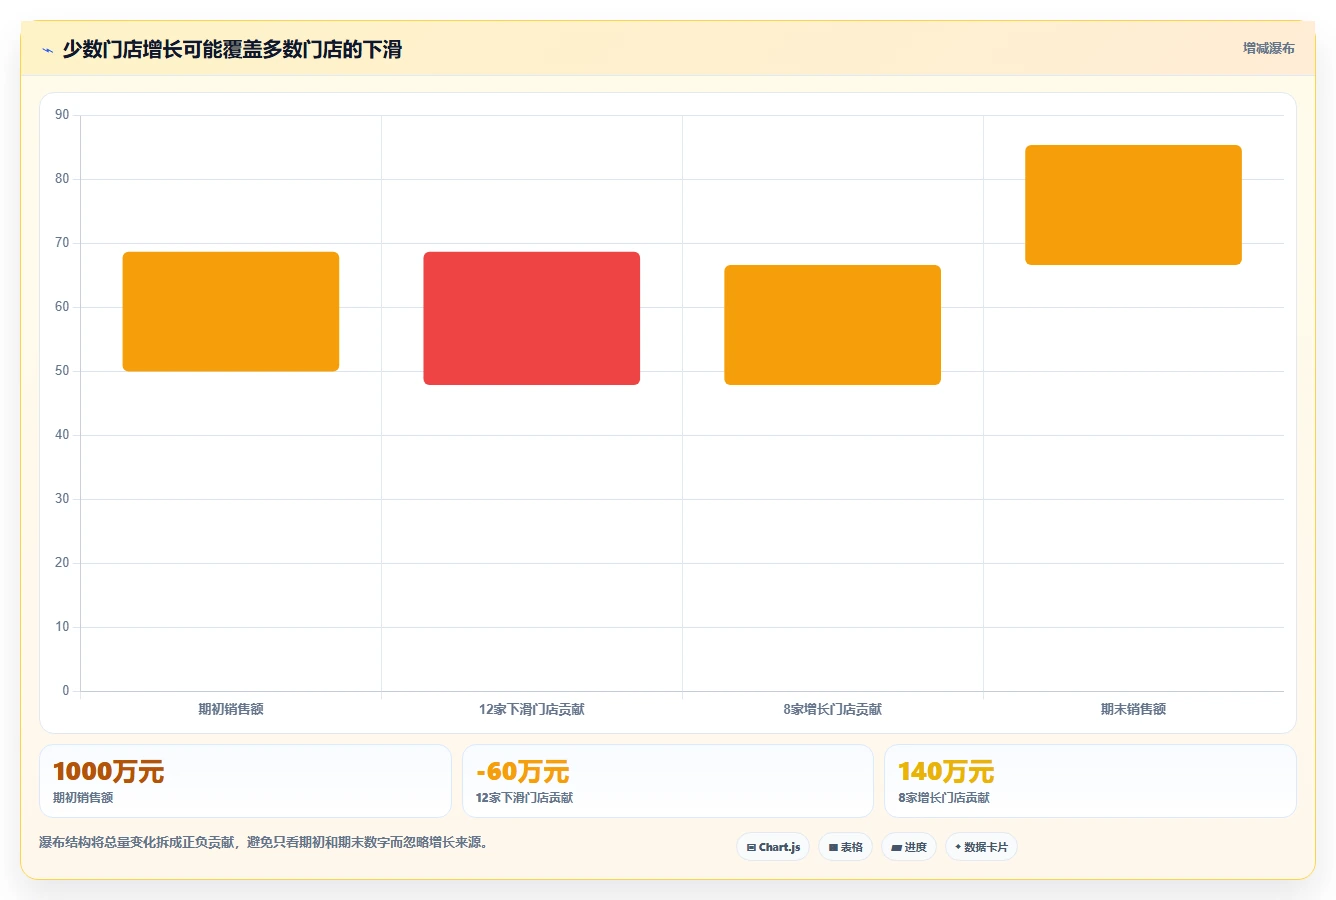
Task: Click the y-axis value 0
Action: [x=66, y=691]
